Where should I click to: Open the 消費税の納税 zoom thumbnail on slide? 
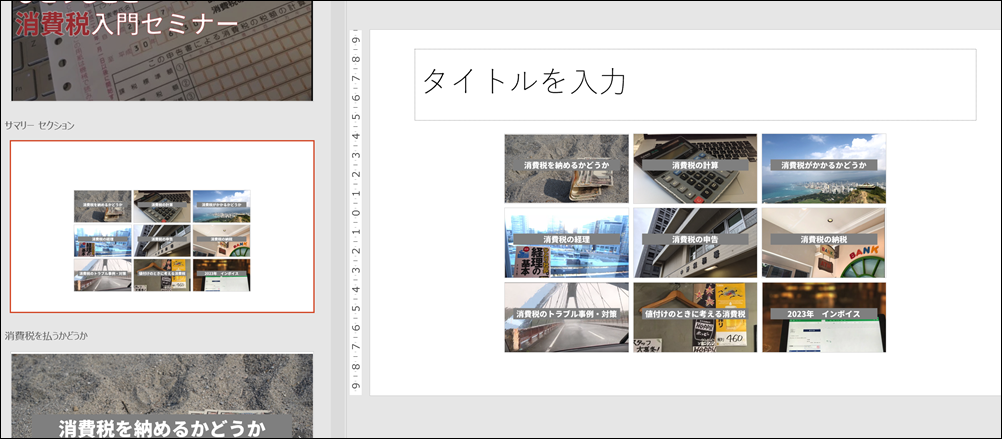(x=824, y=243)
